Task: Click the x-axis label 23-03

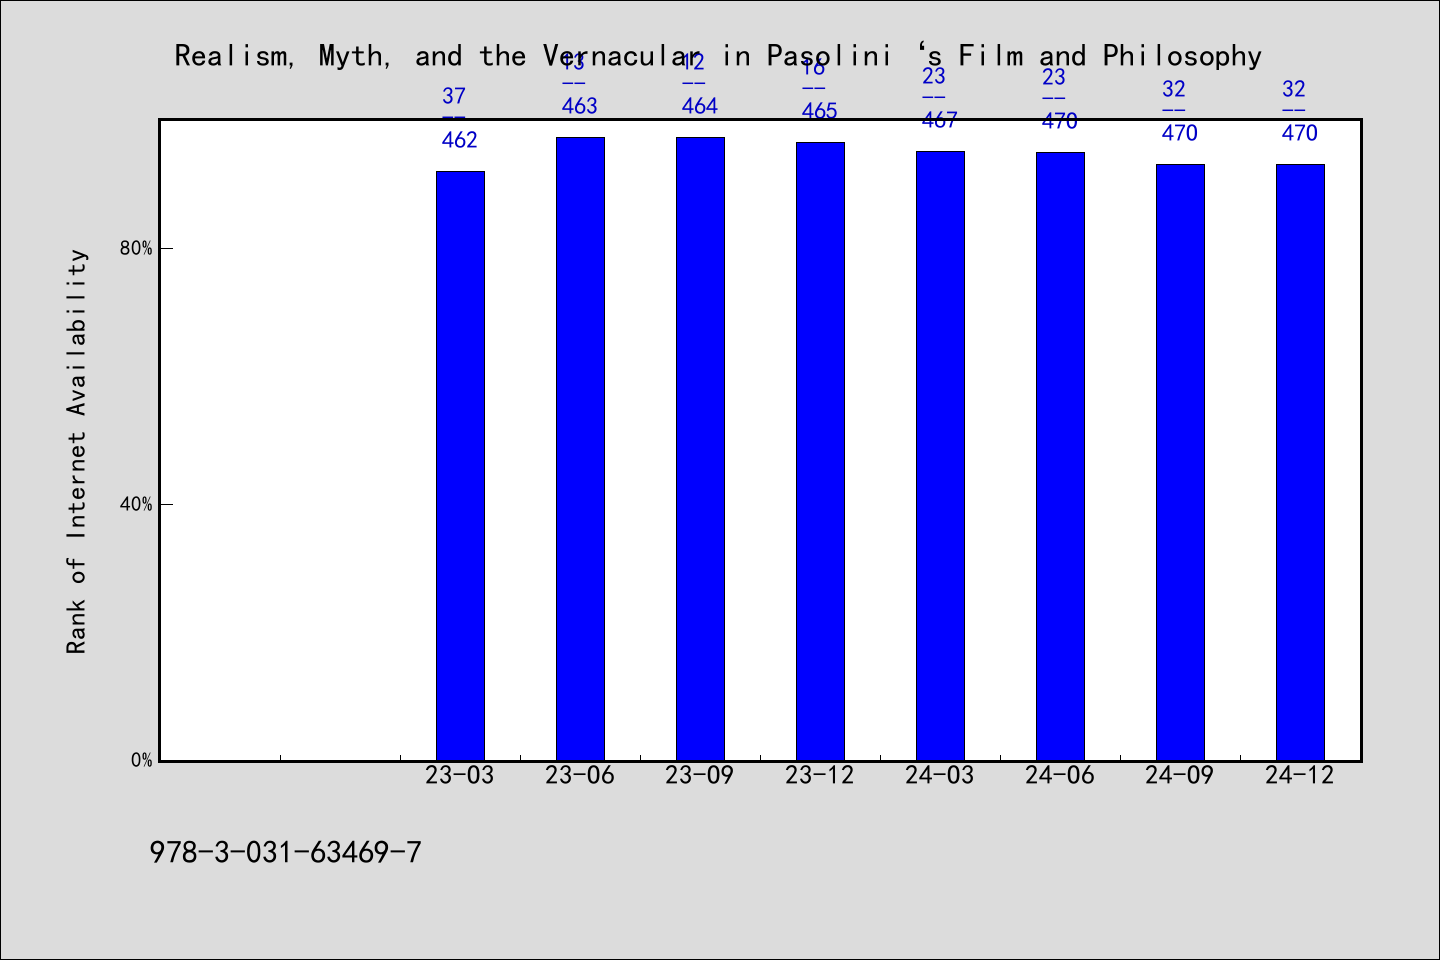Action: (x=460, y=775)
